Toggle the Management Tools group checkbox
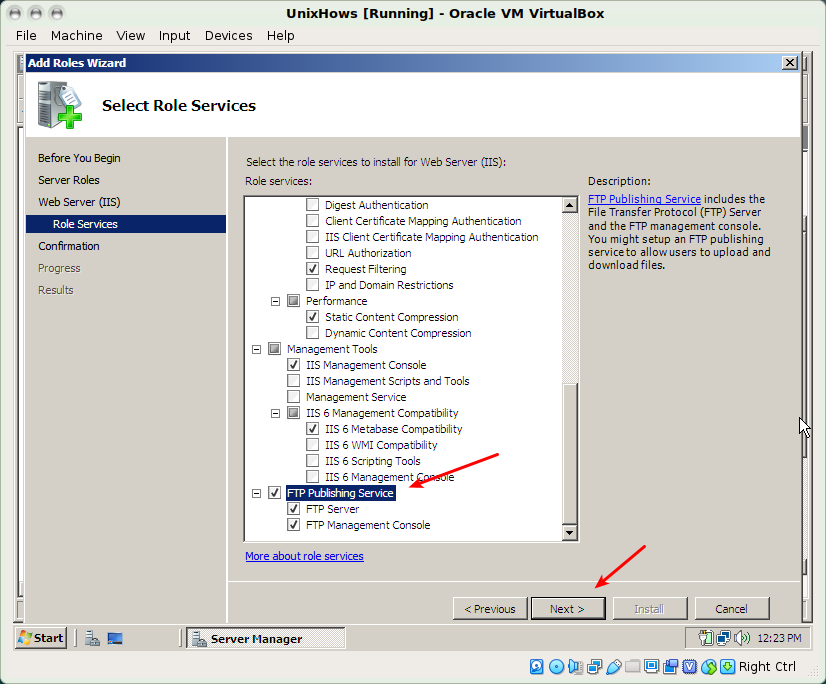This screenshot has width=826, height=684. 274,349
